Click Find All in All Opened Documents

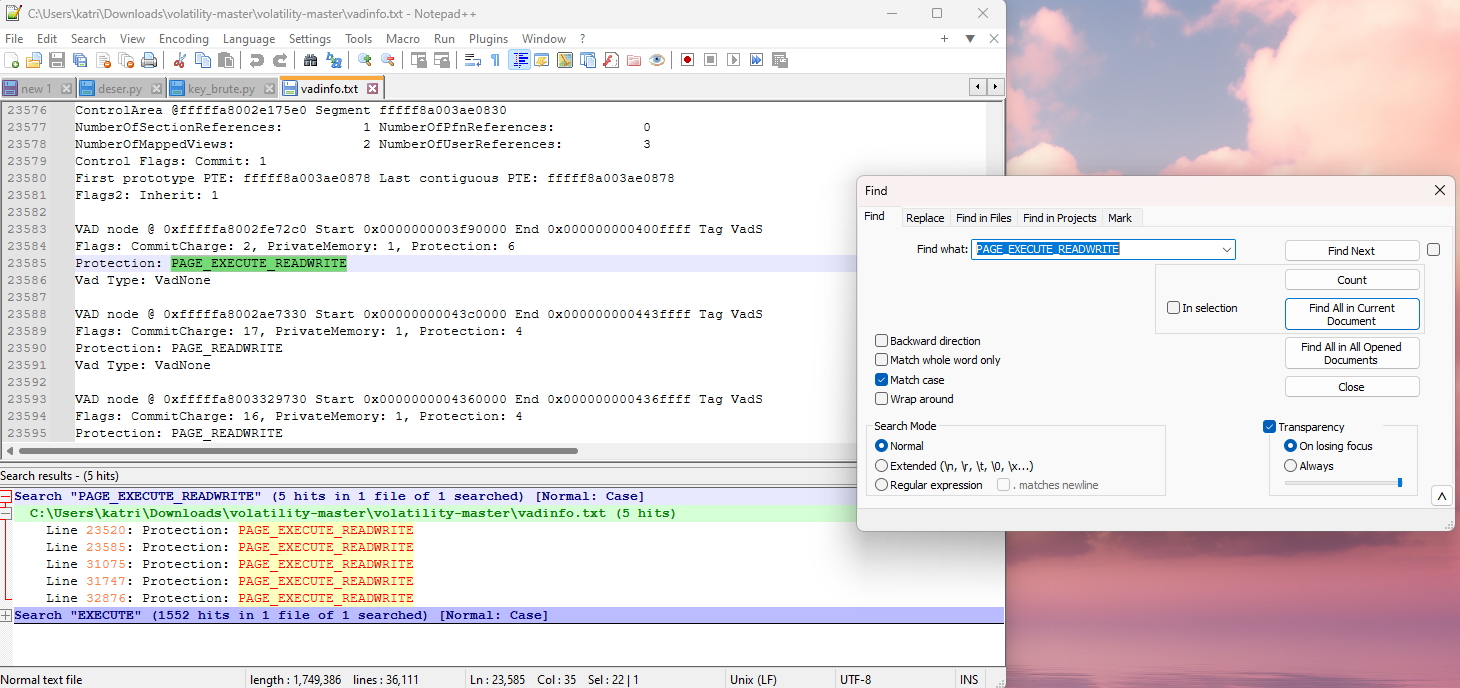coord(1352,352)
